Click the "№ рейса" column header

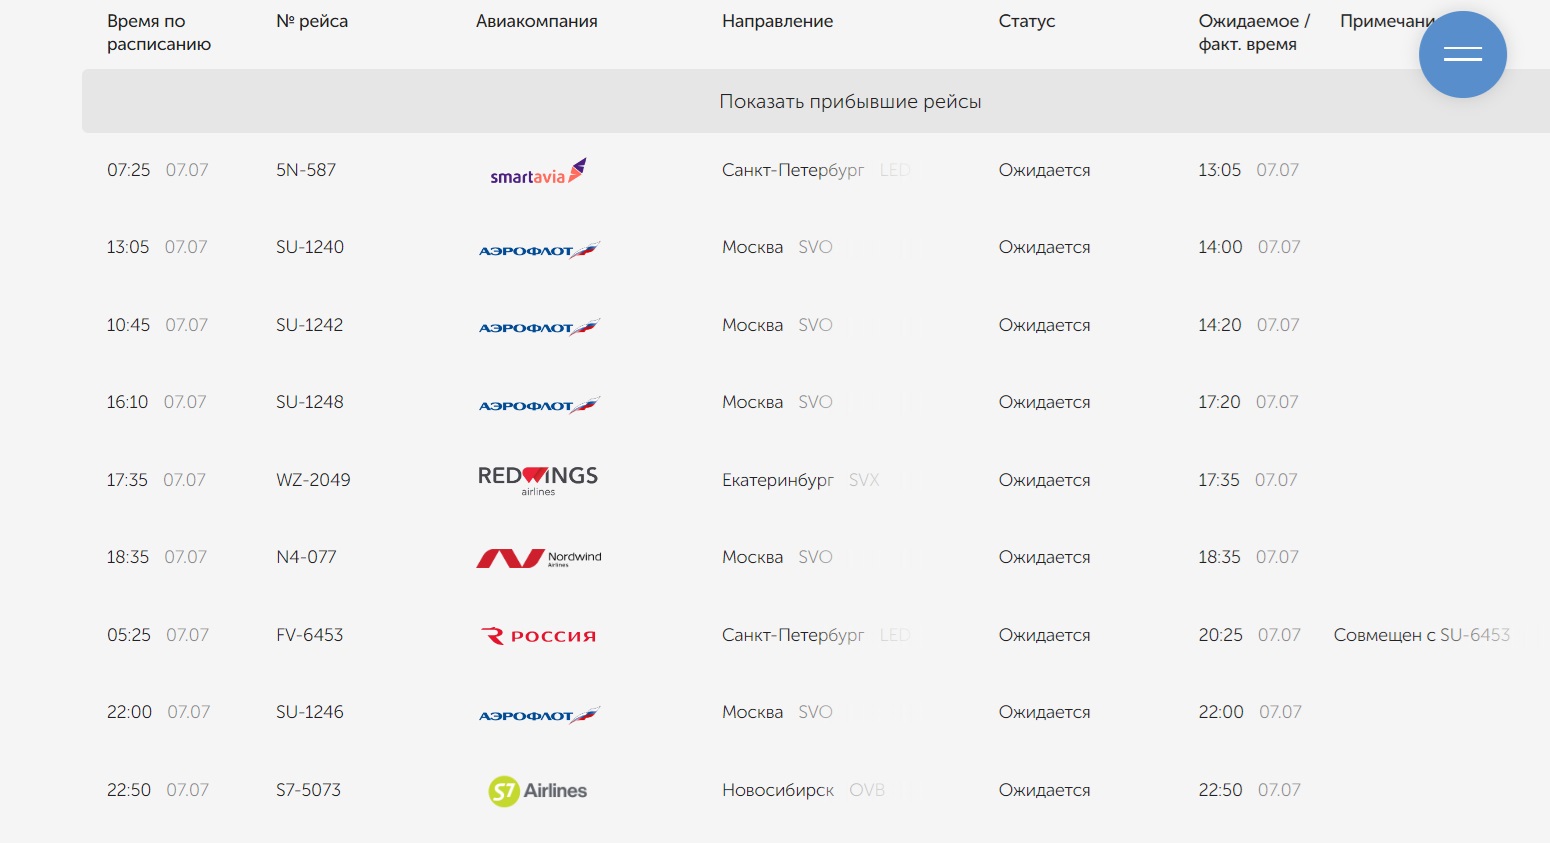[x=312, y=21]
